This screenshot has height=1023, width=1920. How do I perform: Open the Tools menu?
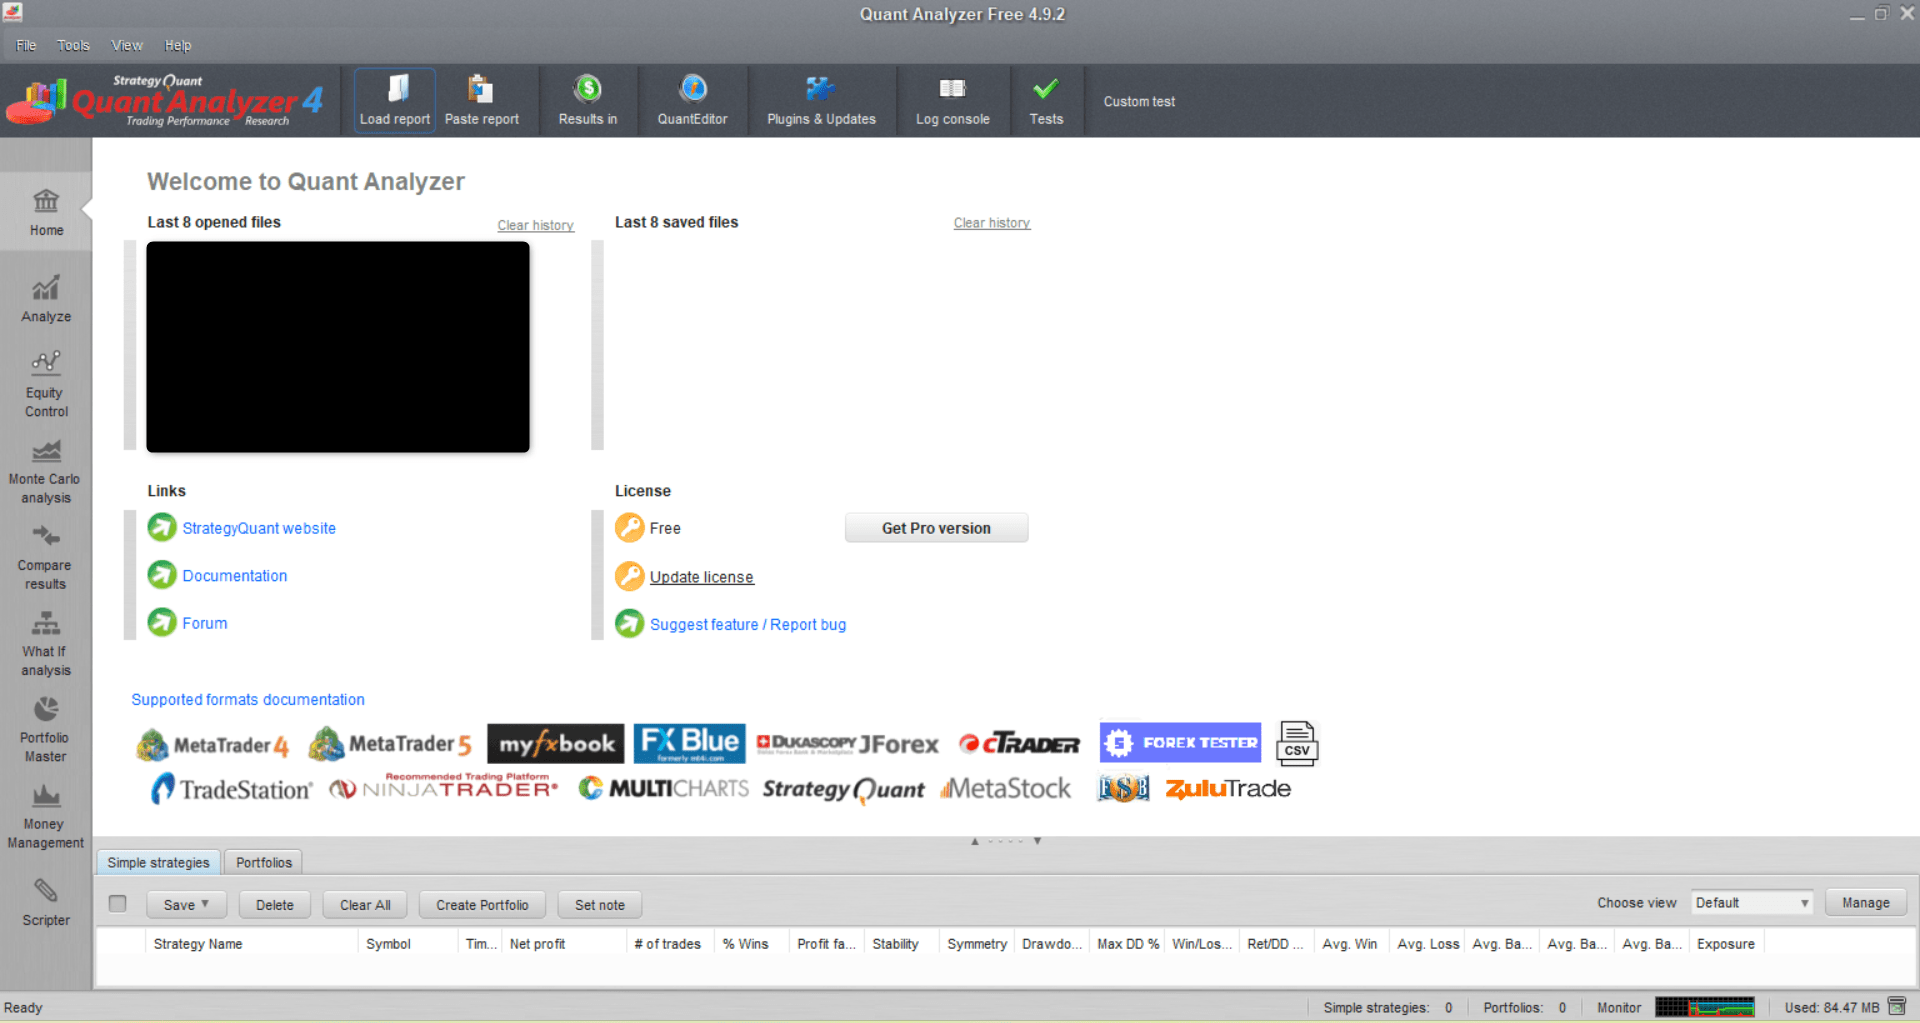(x=73, y=45)
